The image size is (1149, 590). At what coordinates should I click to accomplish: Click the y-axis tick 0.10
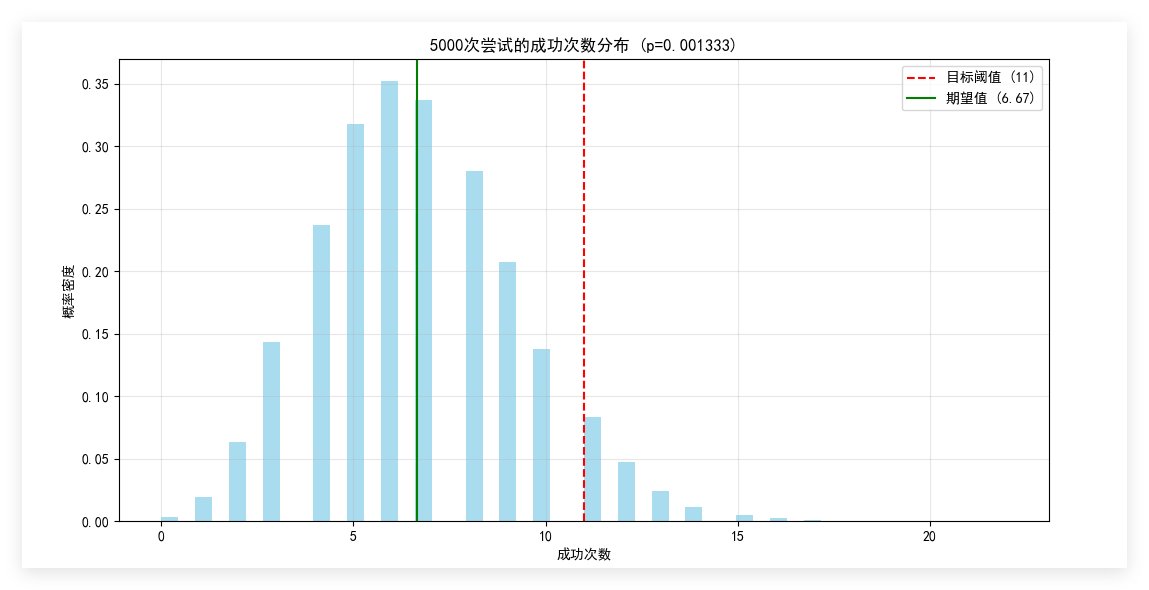[95, 397]
